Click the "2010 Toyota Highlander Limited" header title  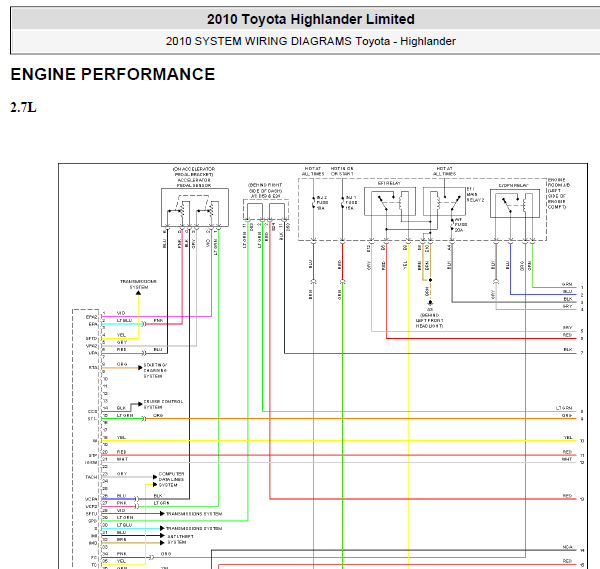(x=311, y=19)
